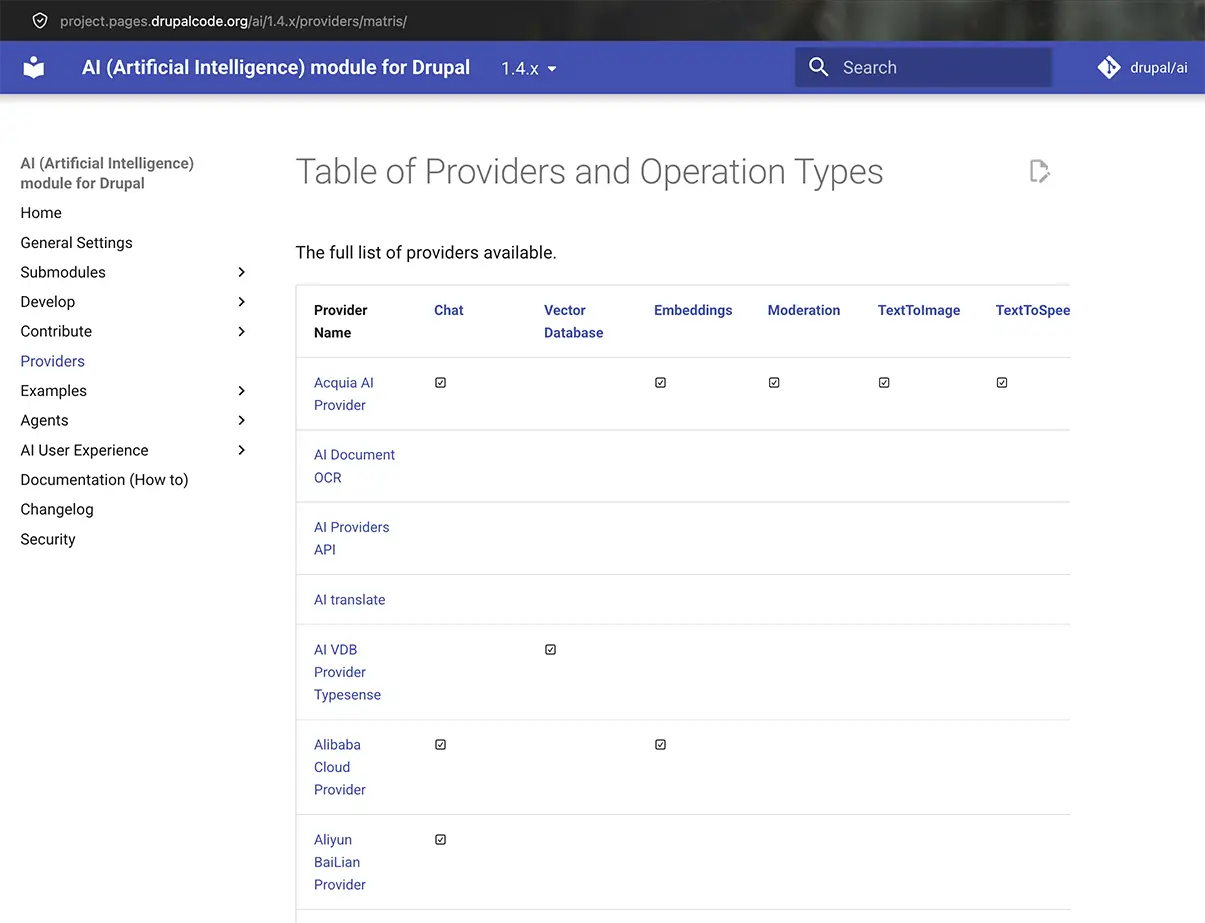The image size is (1205, 923).
Task: Open Documentation (How to) page
Action: coord(104,480)
